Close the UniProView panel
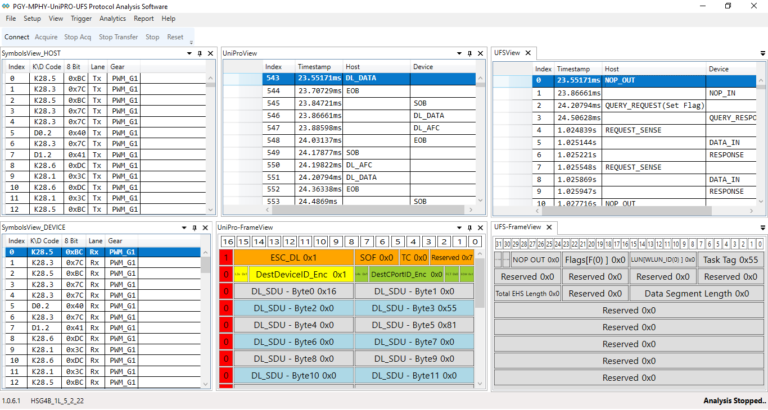This screenshot has width=768, height=410. pos(480,53)
